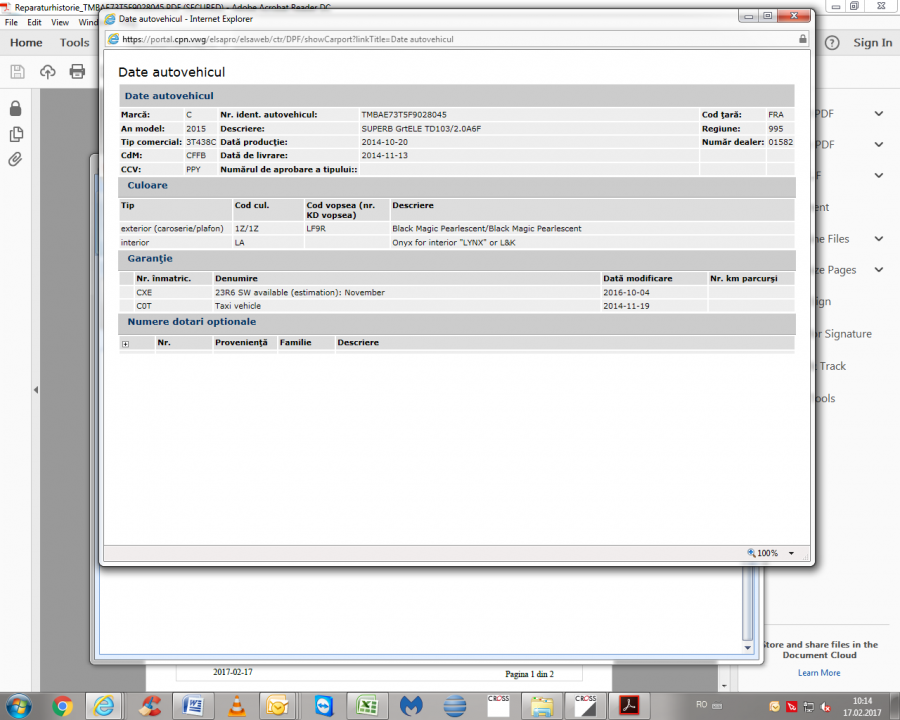The width and height of the screenshot is (900, 720).
Task: Expand the optional equipment rows plus box
Action: (126, 344)
